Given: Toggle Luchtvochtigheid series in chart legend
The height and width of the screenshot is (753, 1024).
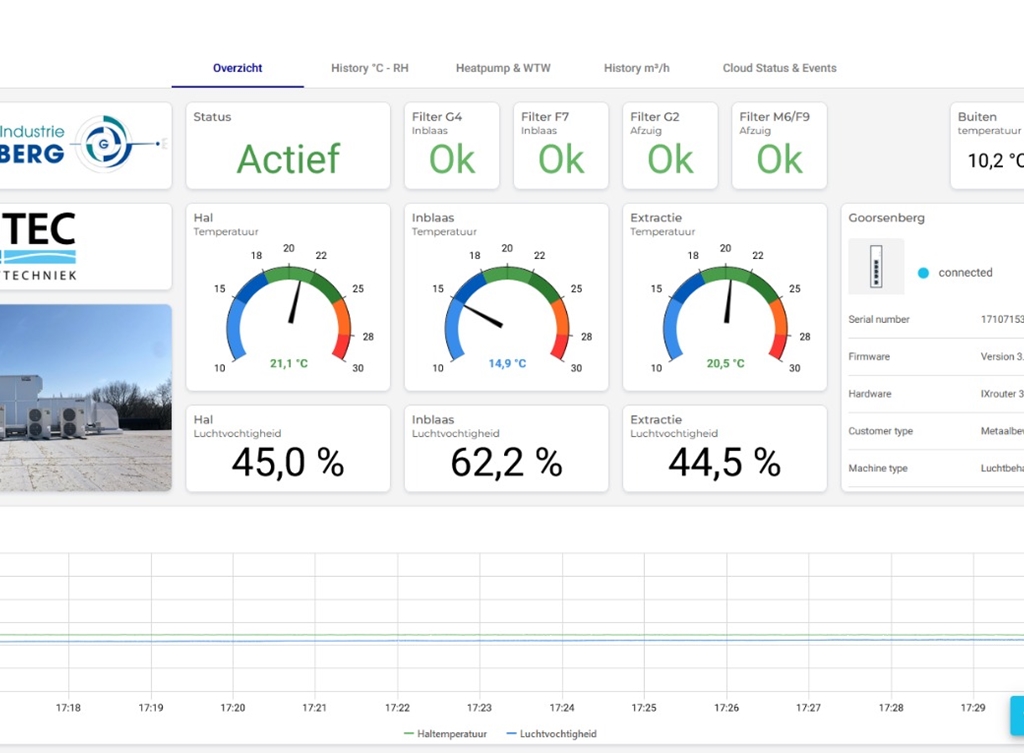Looking at the screenshot, I should (551, 734).
